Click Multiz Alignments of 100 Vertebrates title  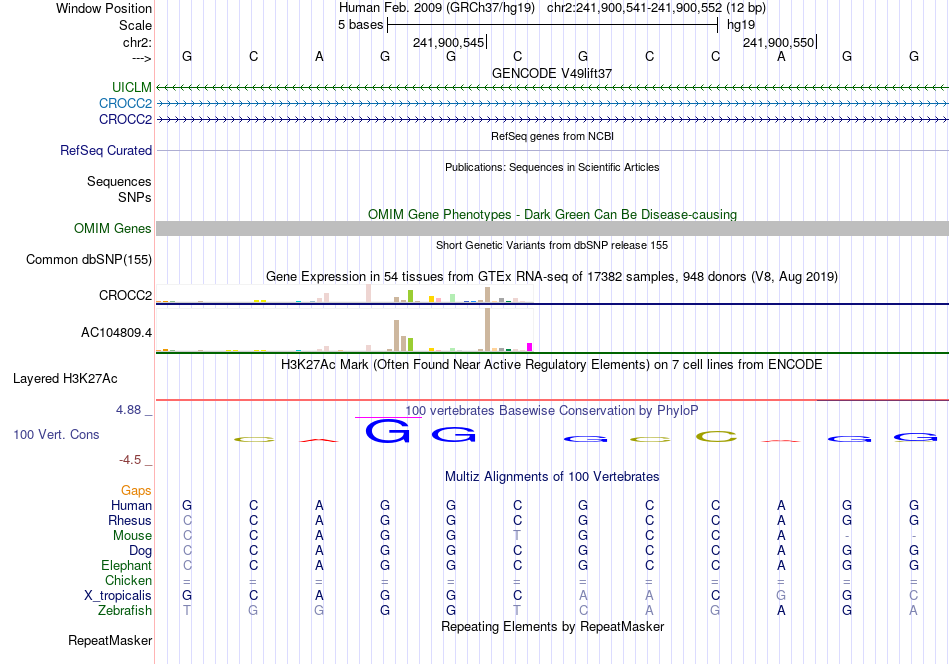[x=552, y=477]
